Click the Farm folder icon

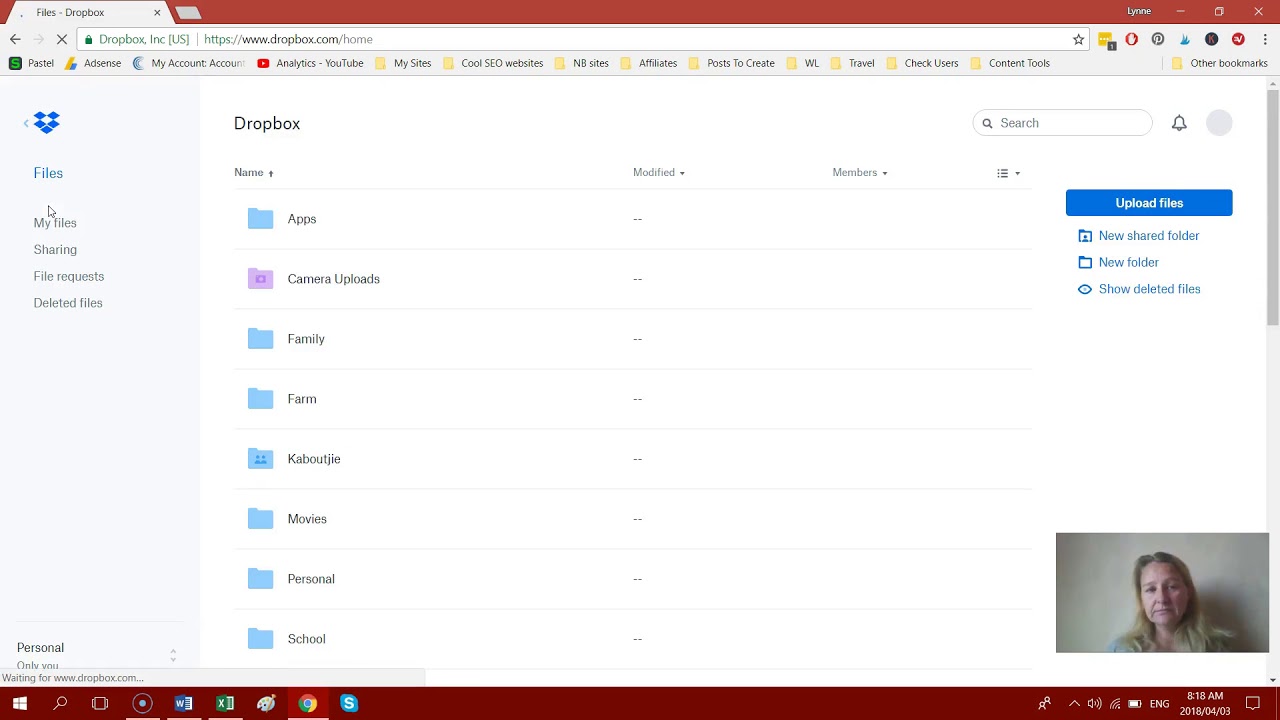260,399
